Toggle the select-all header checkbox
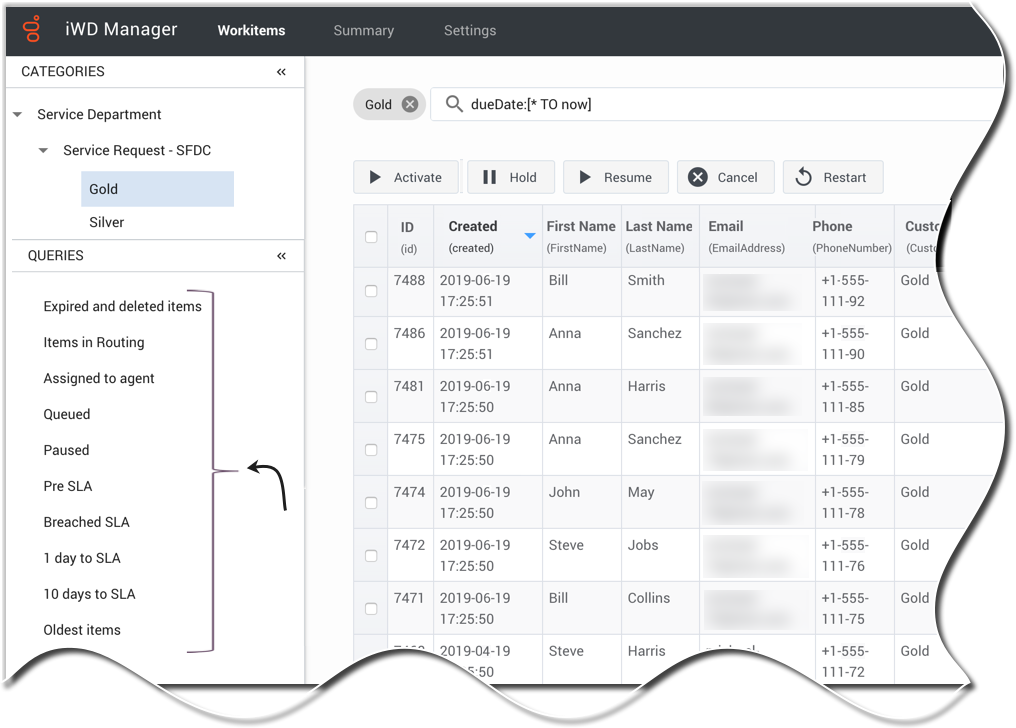The height and width of the screenshot is (728, 1016). coord(371,237)
